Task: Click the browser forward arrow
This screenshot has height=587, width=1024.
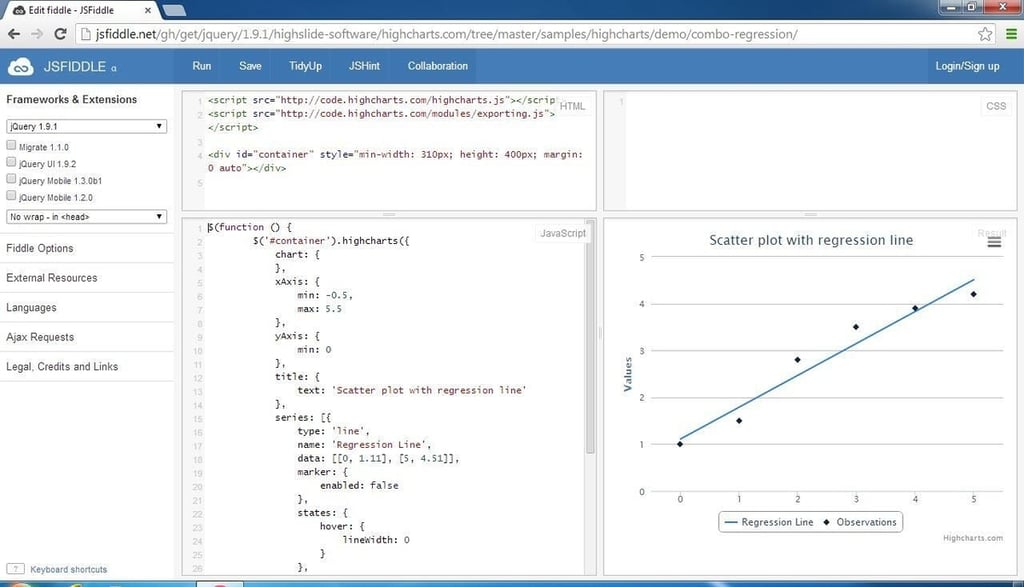Action: 37,34
